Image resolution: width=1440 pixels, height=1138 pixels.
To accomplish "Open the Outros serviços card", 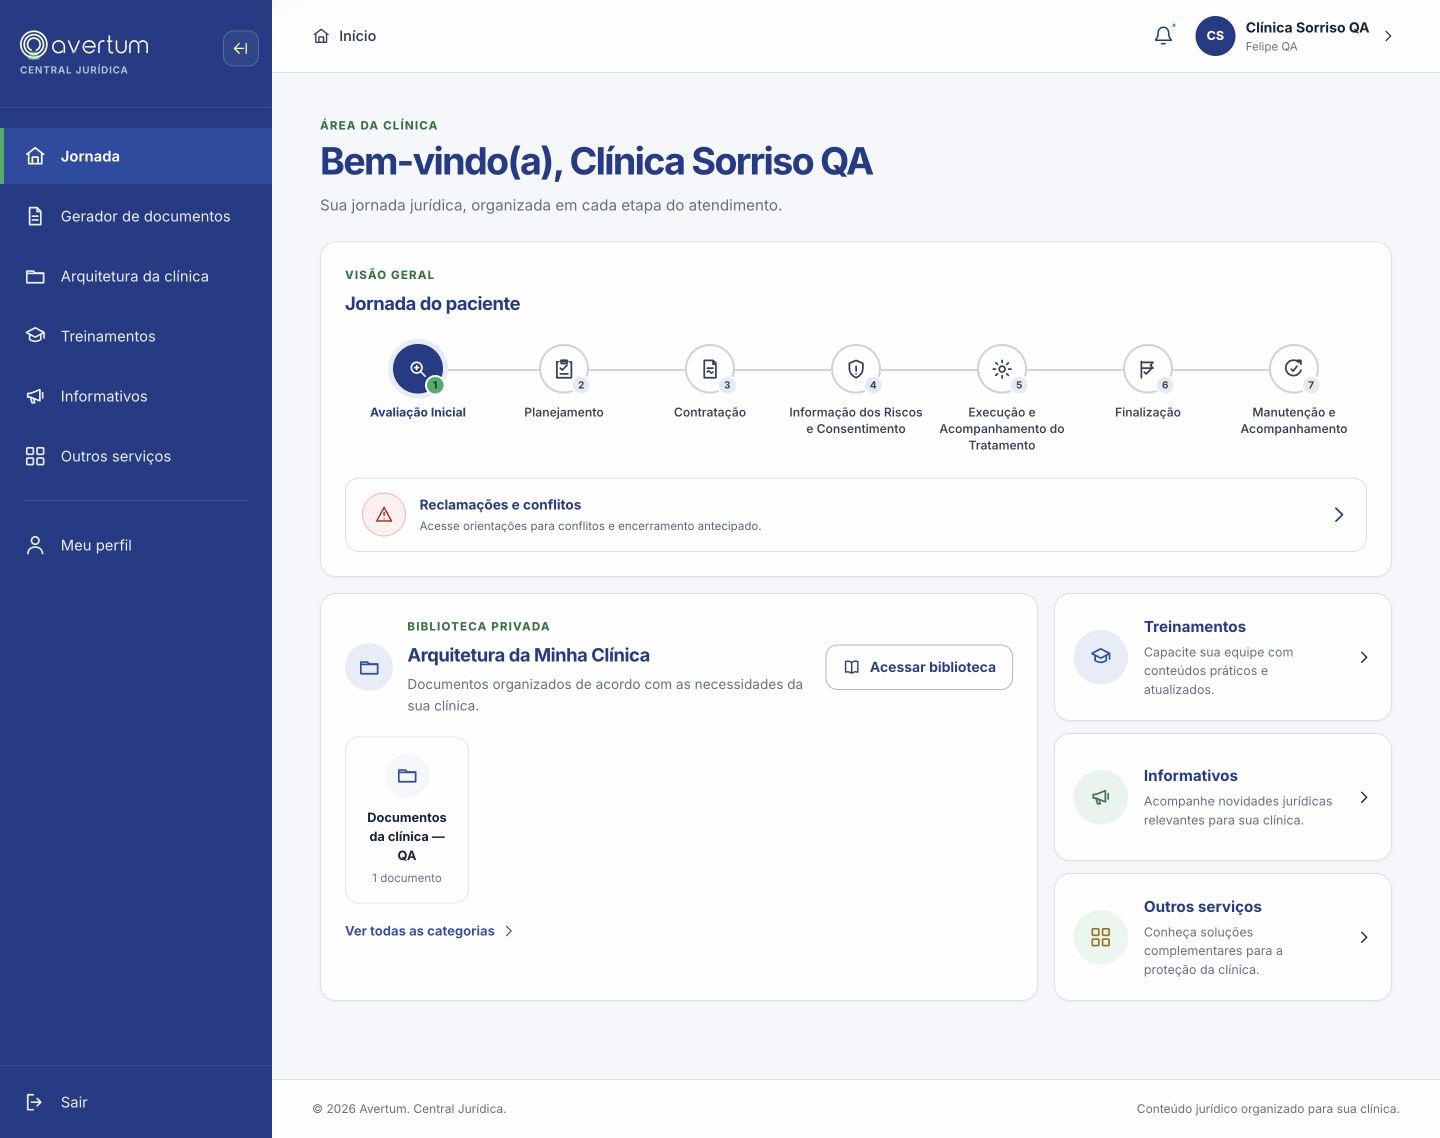I will pos(1223,937).
